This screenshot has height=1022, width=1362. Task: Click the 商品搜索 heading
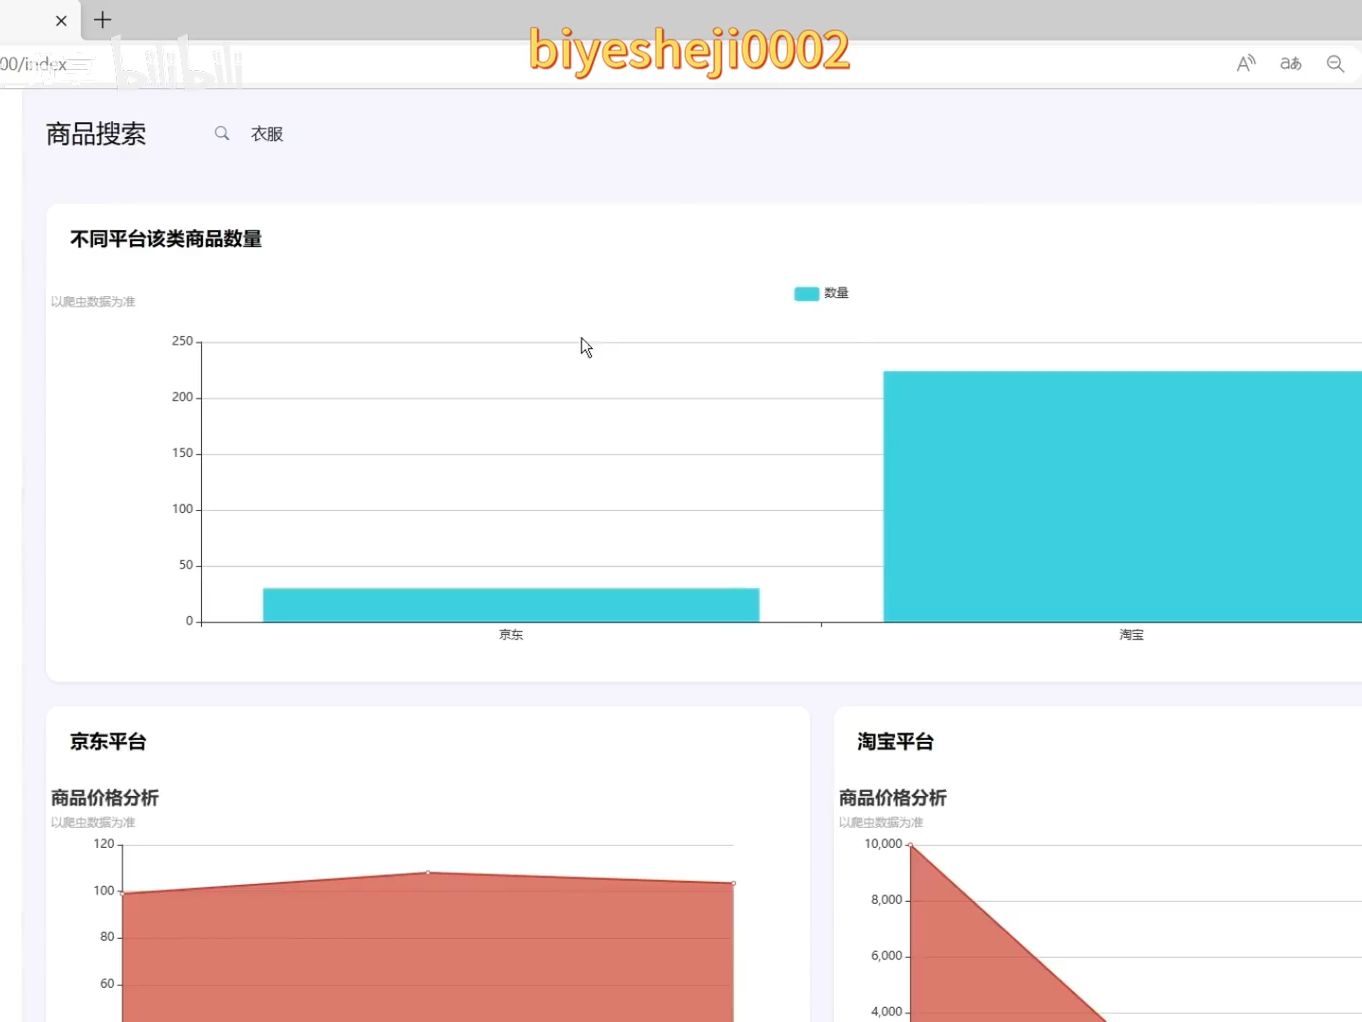point(96,134)
